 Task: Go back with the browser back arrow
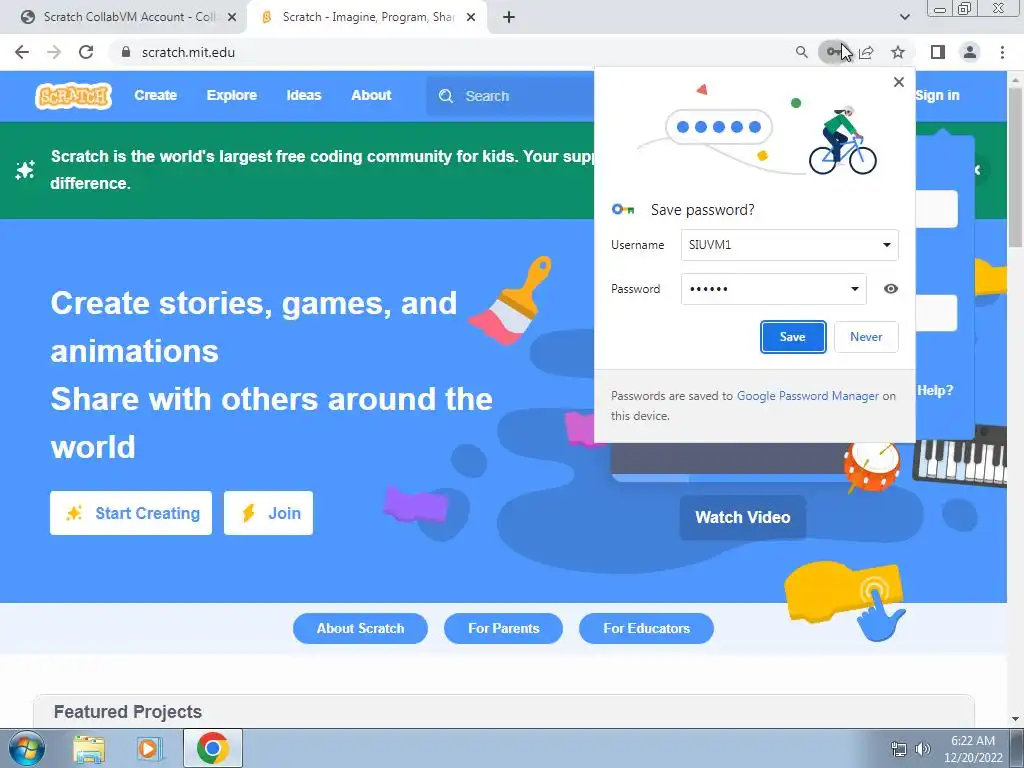(x=22, y=52)
